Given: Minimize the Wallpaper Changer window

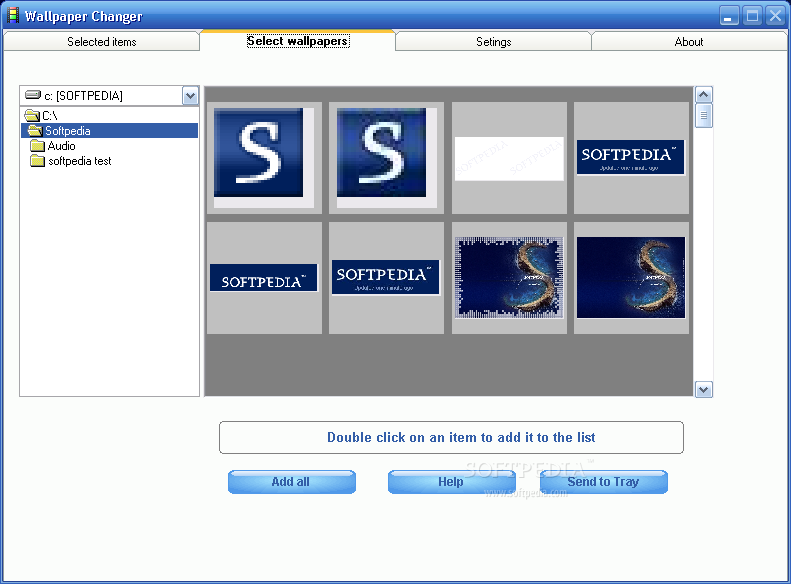Looking at the screenshot, I should coord(728,16).
